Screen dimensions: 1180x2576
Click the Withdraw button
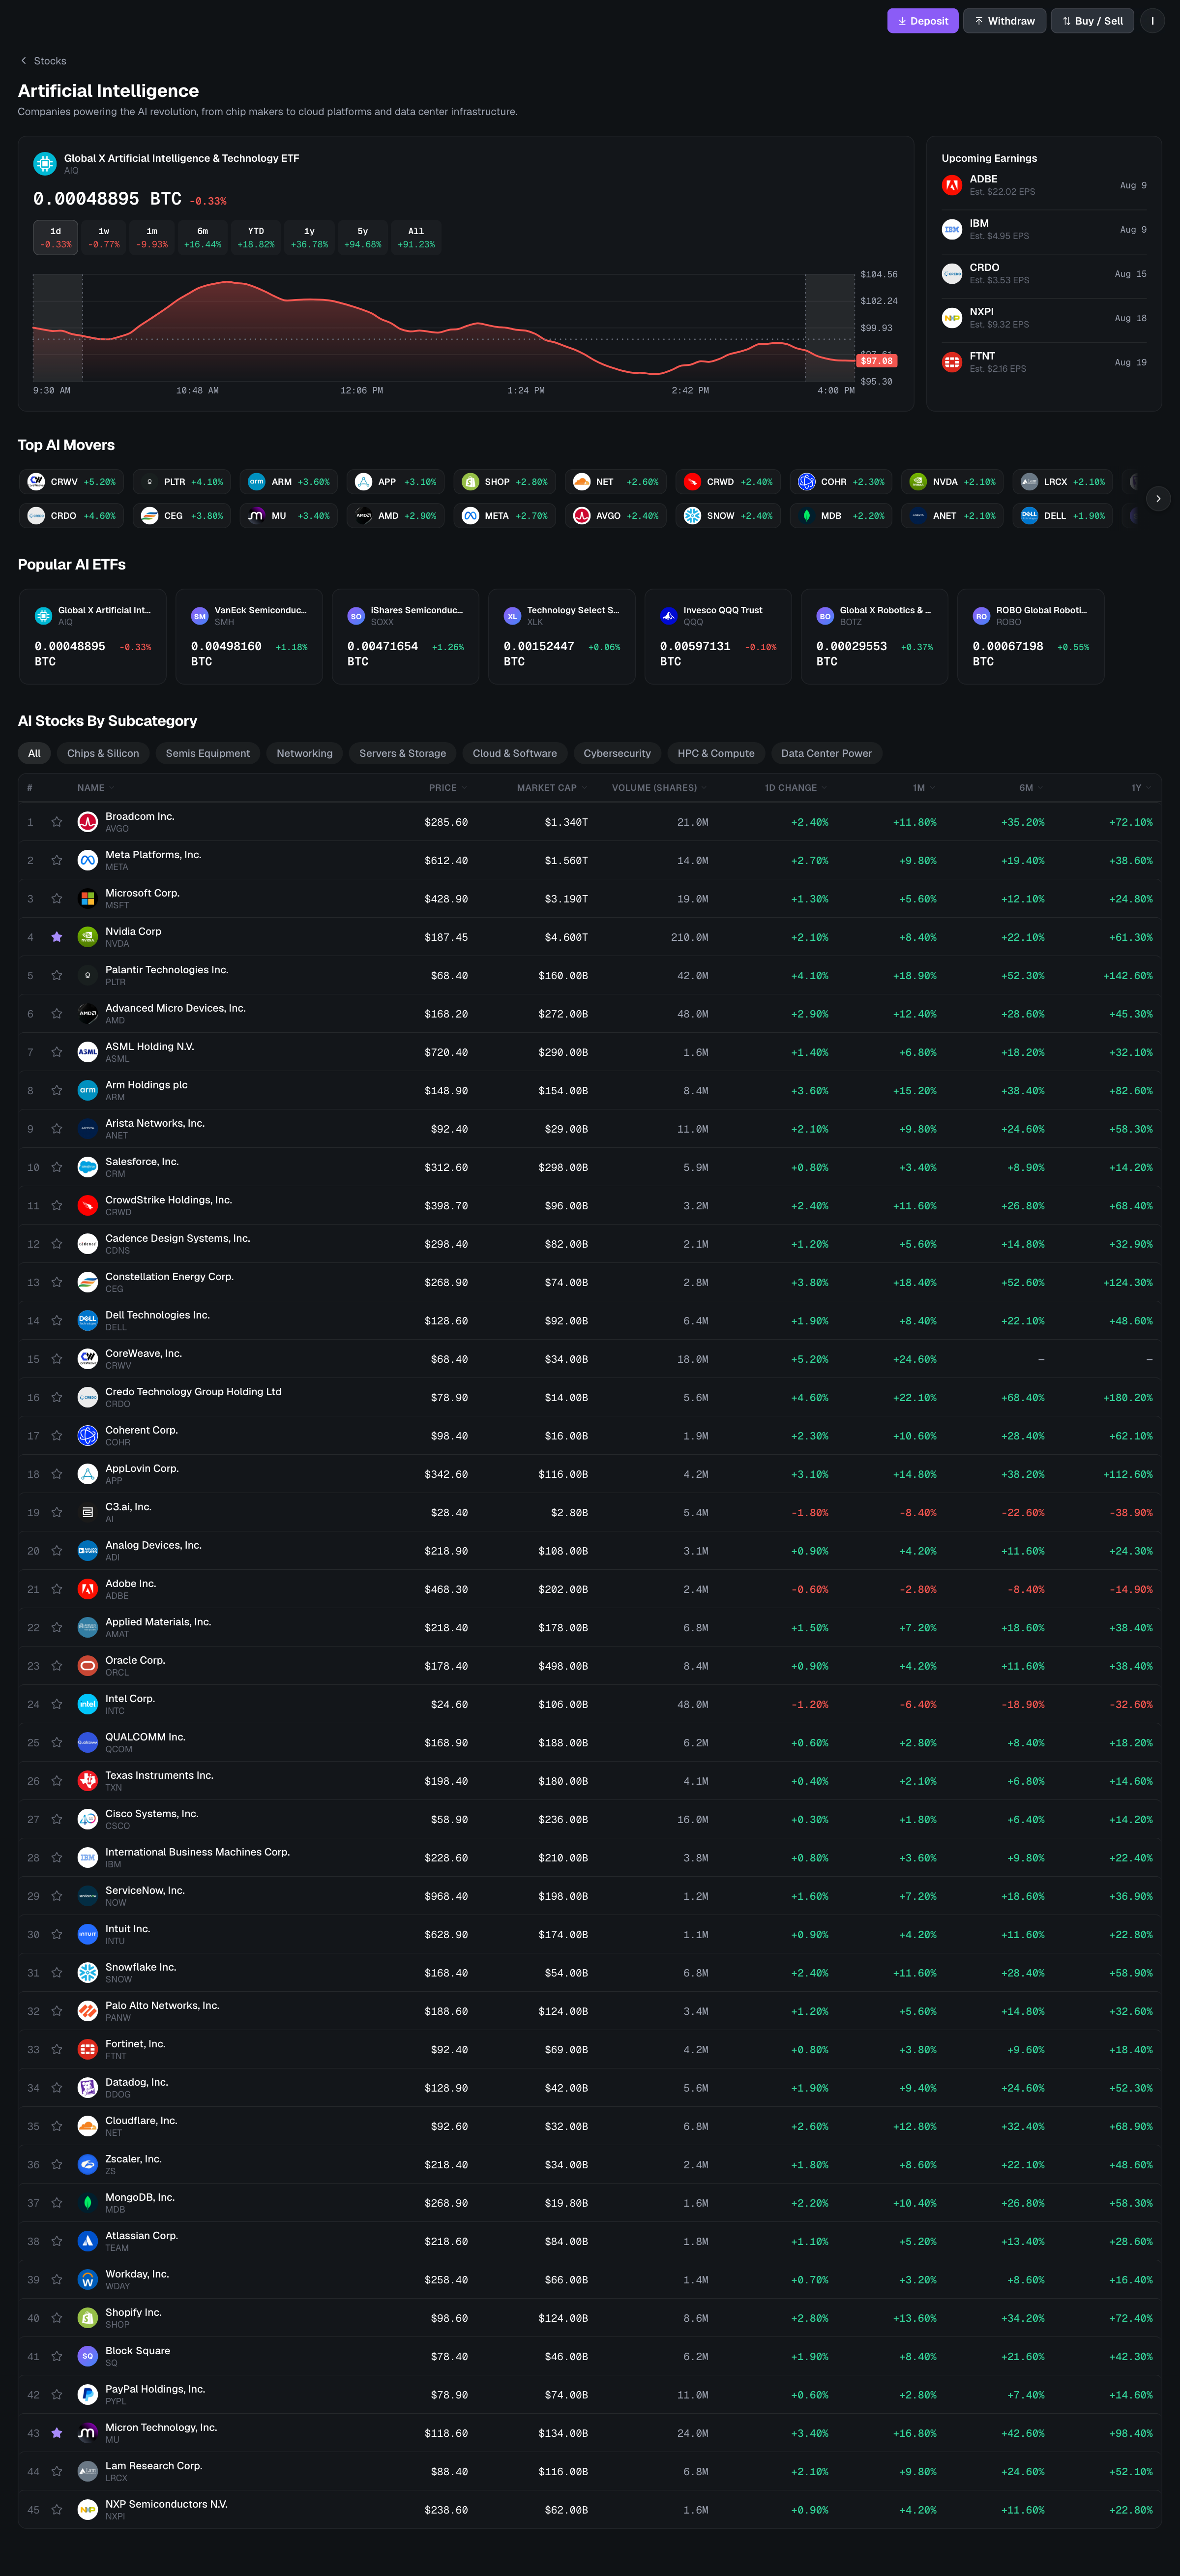click(x=1005, y=21)
